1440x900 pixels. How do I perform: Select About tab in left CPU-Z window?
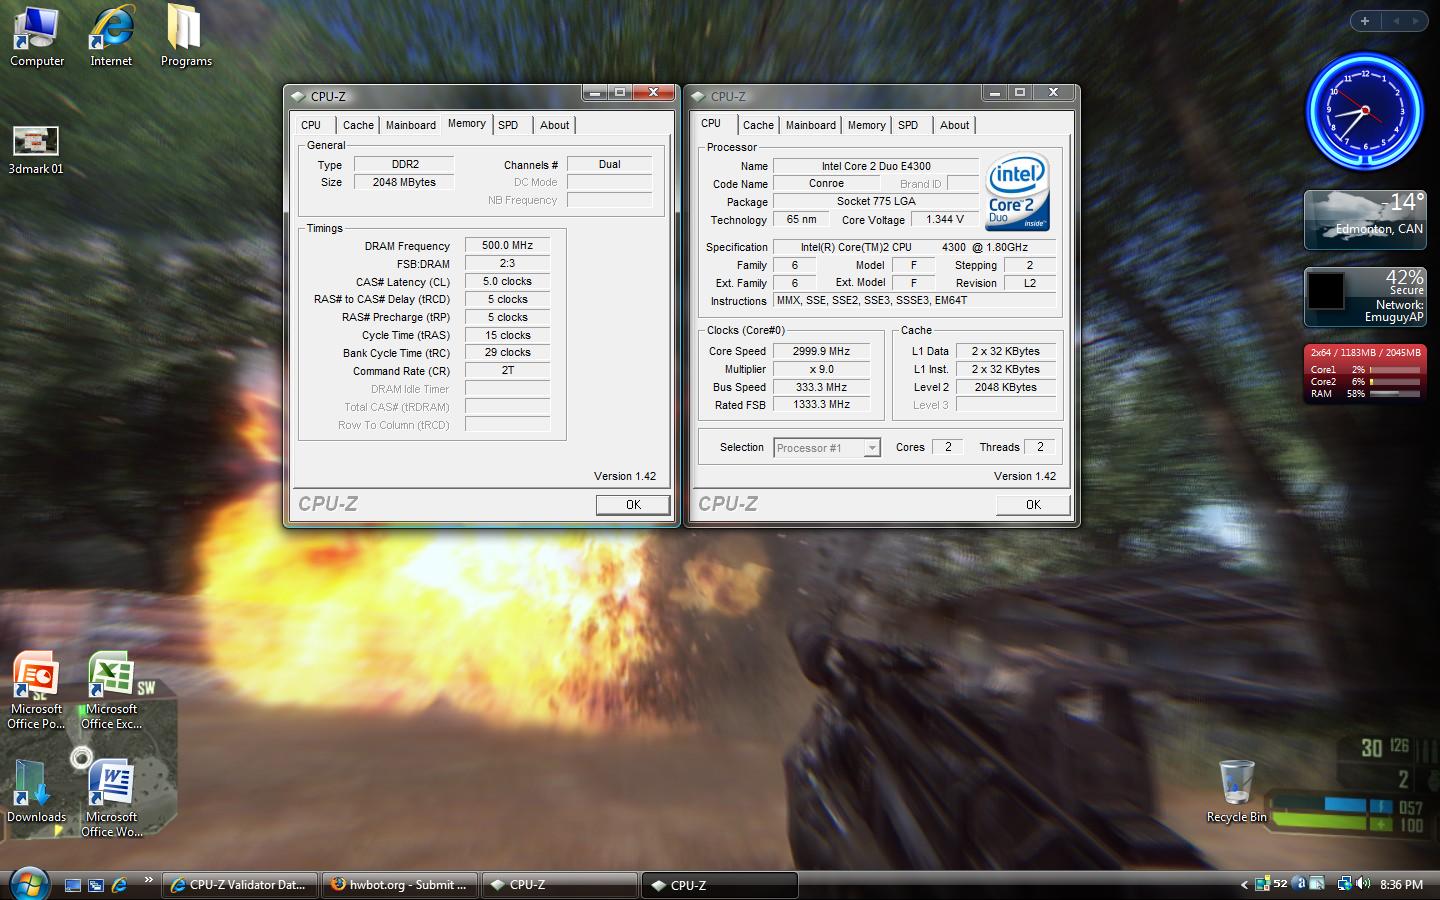[x=555, y=125]
